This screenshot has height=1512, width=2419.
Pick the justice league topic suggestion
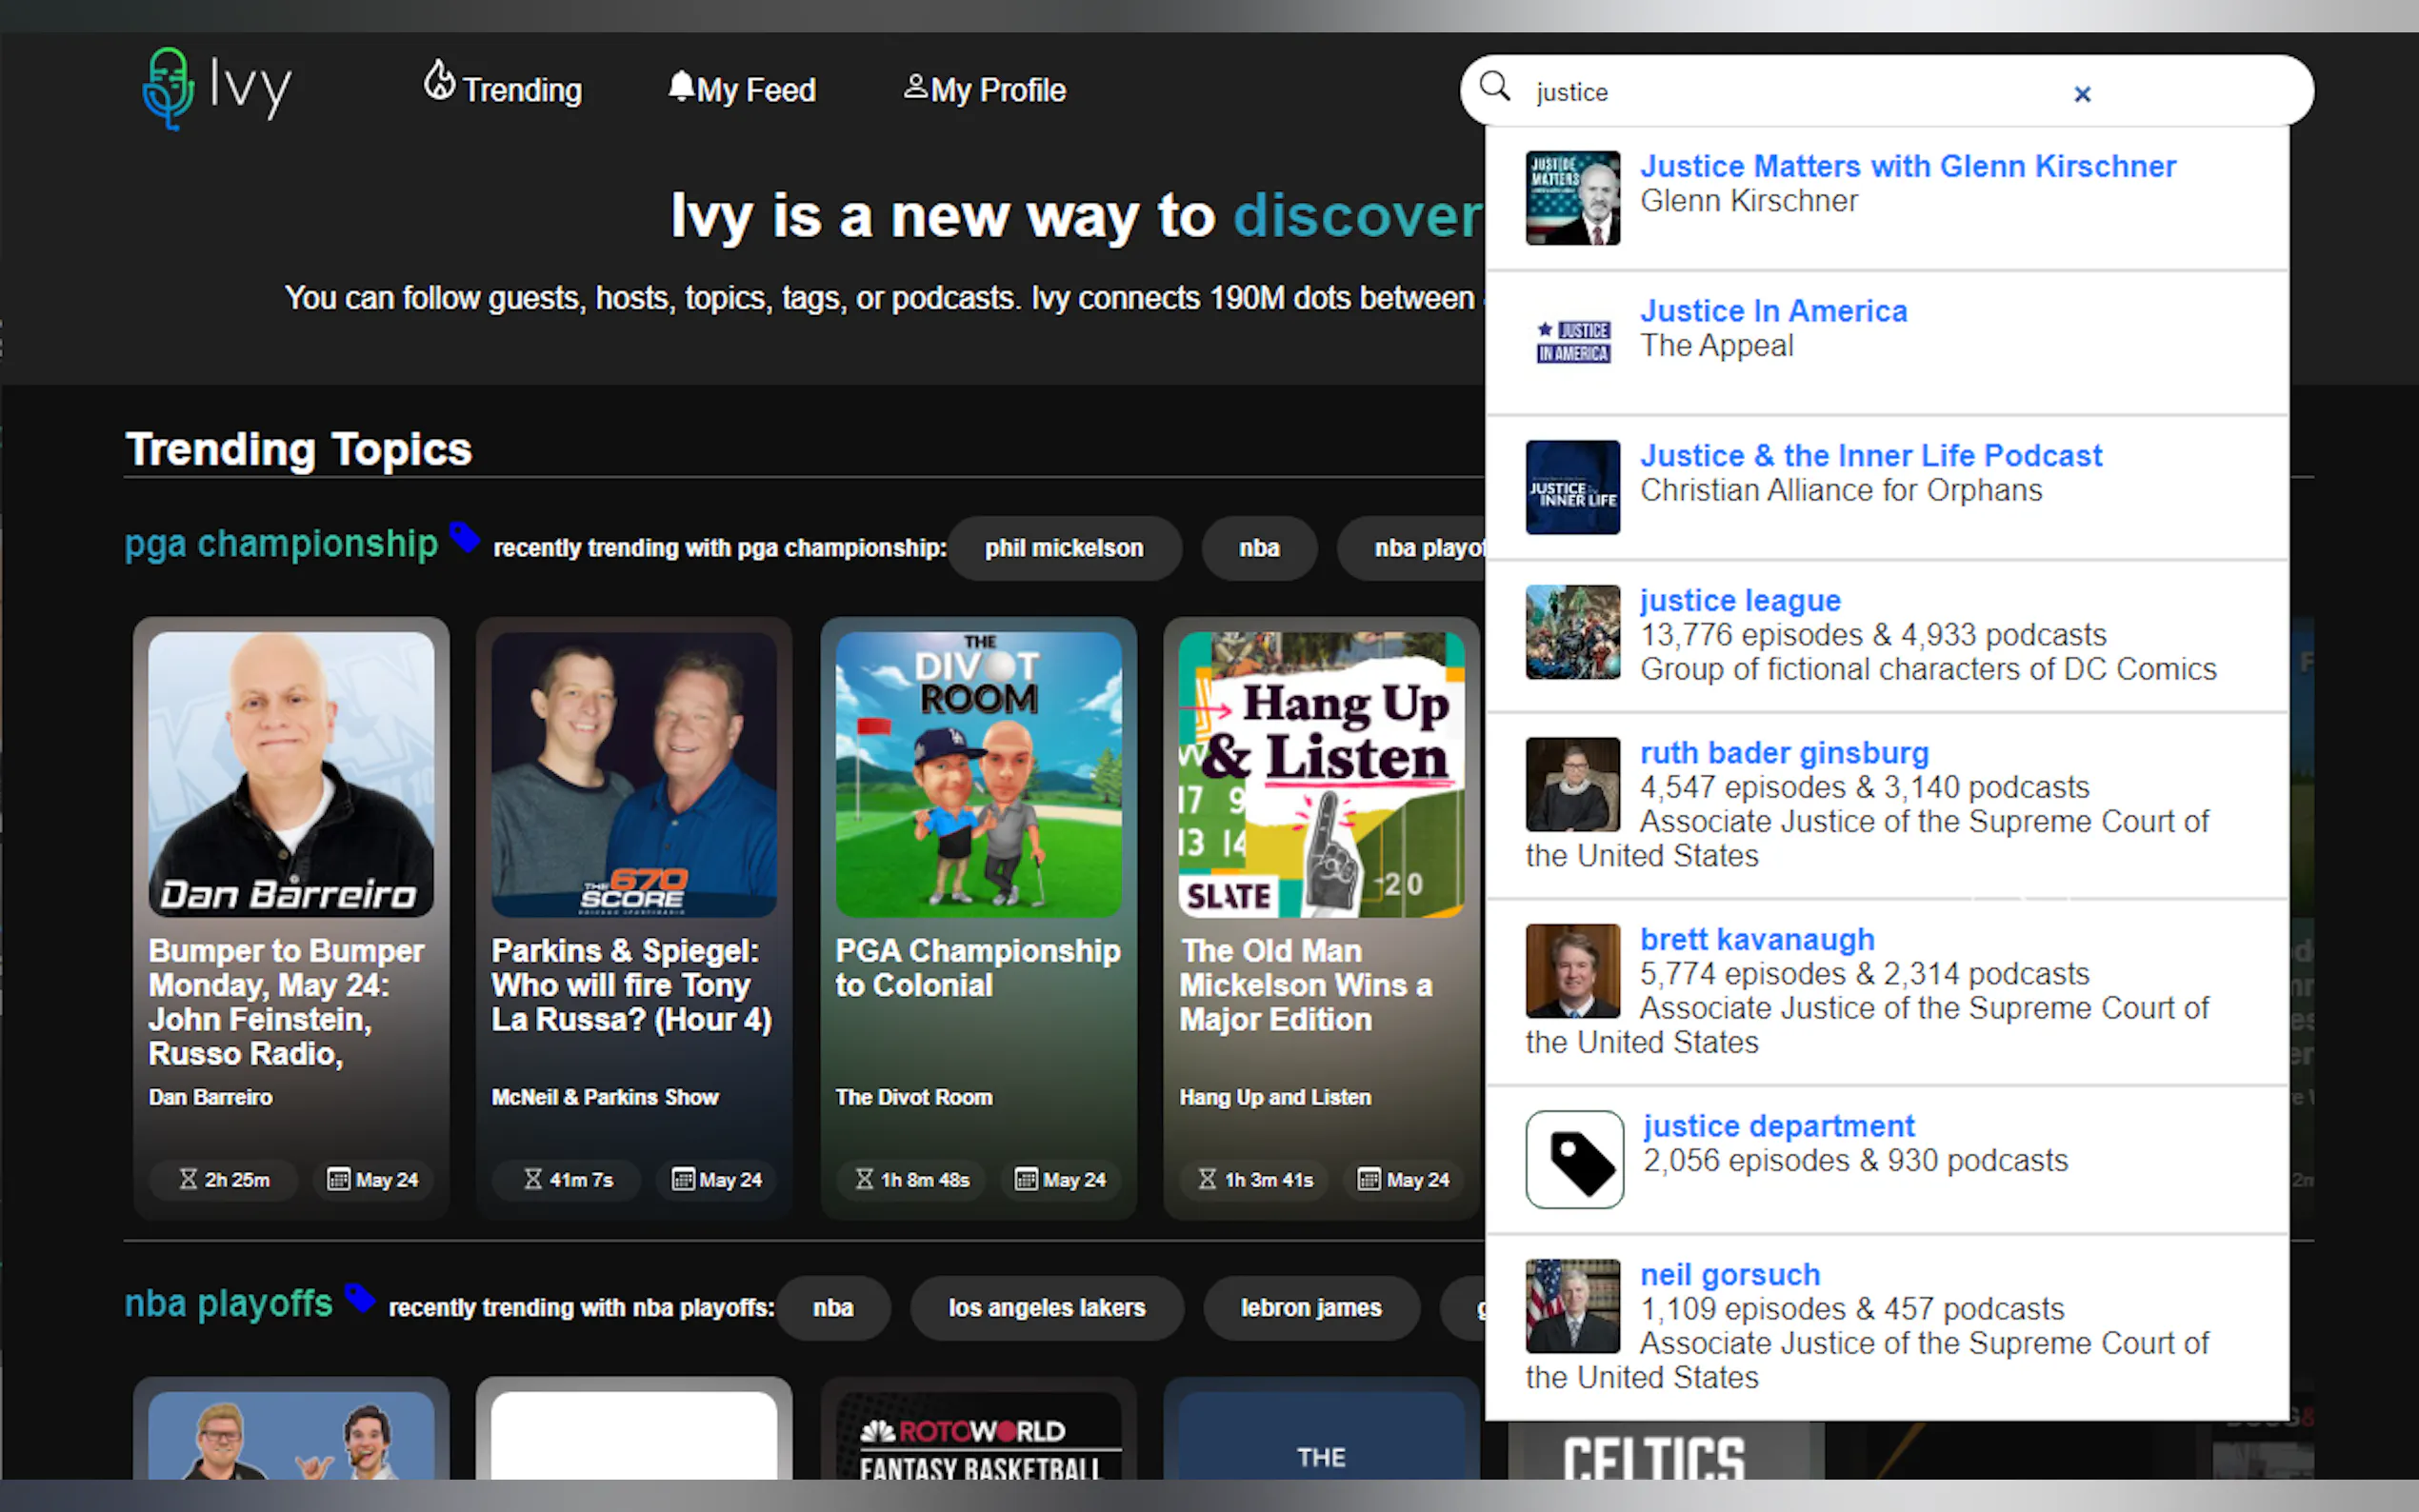pos(1739,600)
